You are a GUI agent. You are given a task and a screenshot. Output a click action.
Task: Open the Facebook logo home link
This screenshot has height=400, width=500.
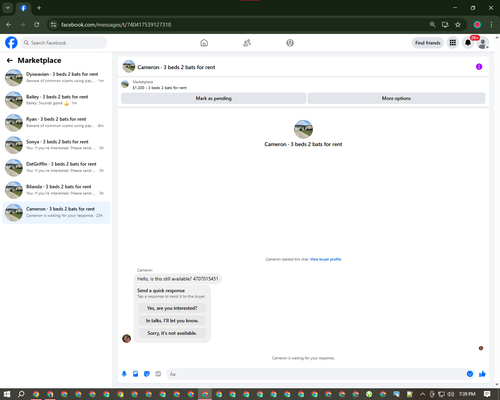(x=11, y=43)
